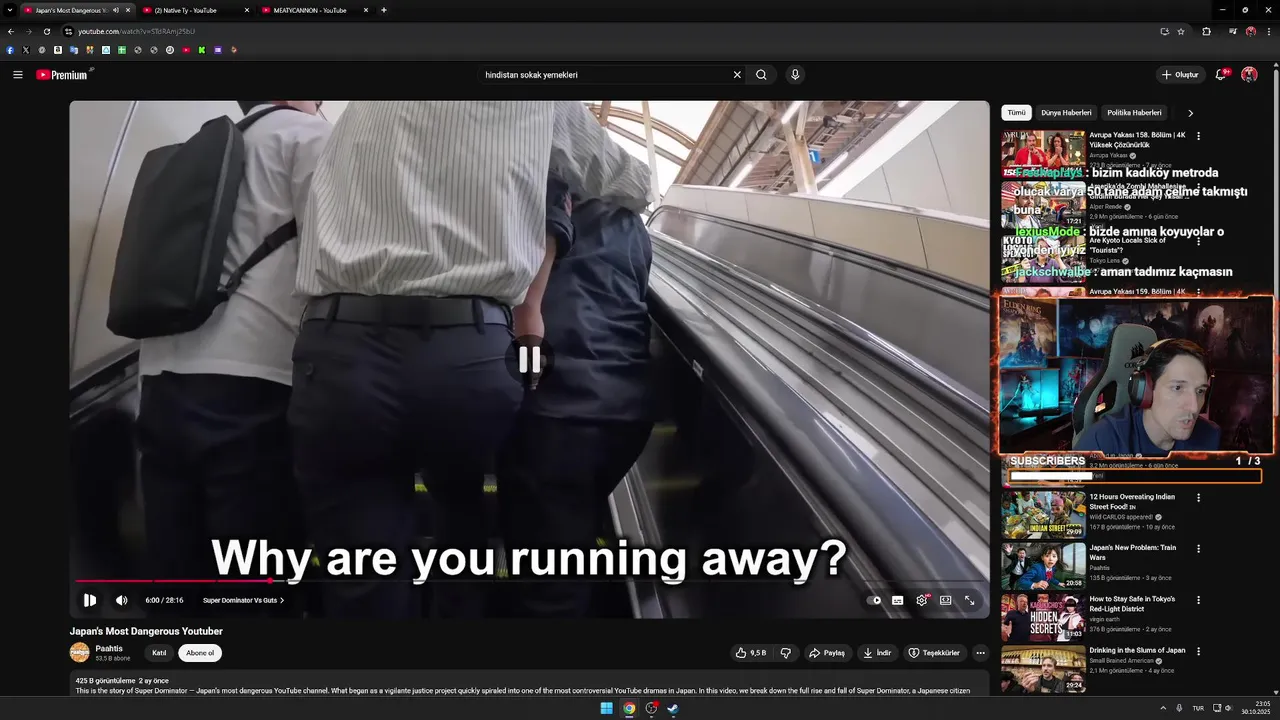This screenshot has width=1280, height=720.
Task: Open options for Avrupa Yakası 158. Bölüm
Action: tap(1198, 136)
